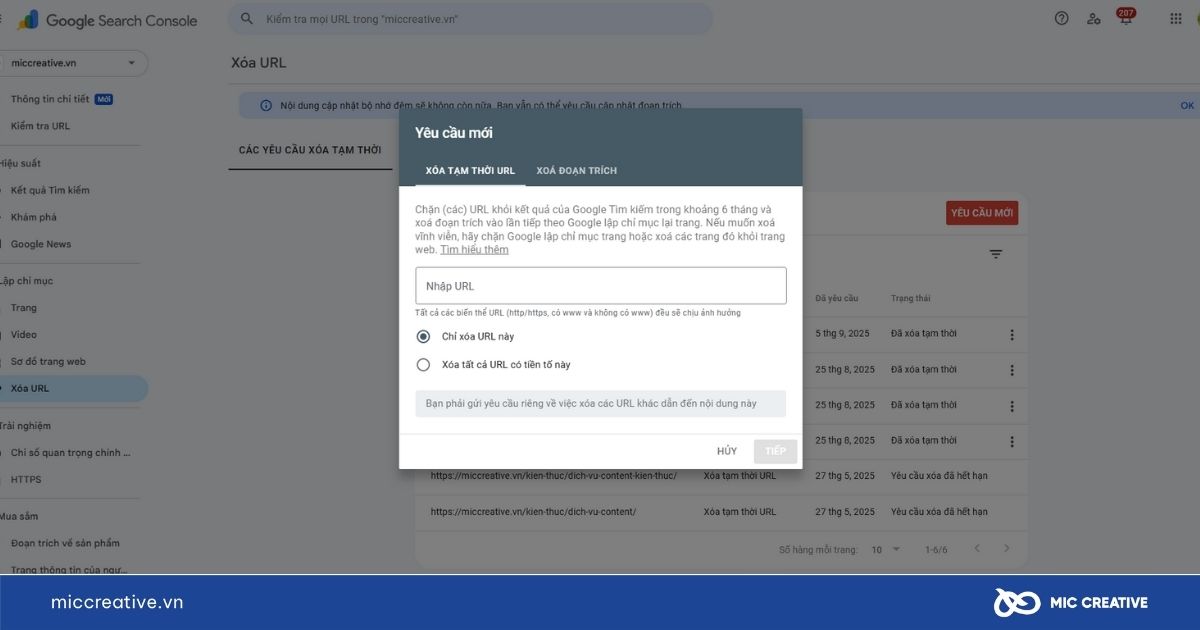Open the Google apps grid icon
1200x630 pixels.
pos(1176,19)
